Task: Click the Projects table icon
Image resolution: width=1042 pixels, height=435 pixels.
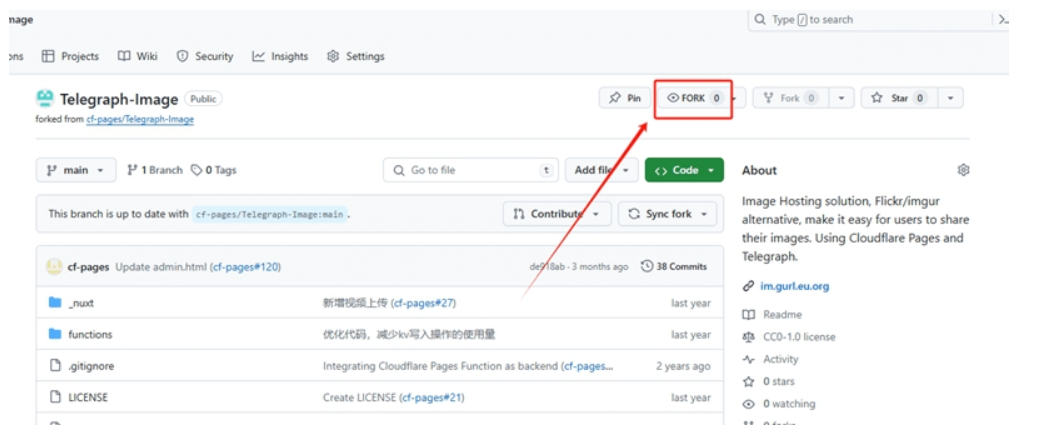Action: (x=48, y=56)
